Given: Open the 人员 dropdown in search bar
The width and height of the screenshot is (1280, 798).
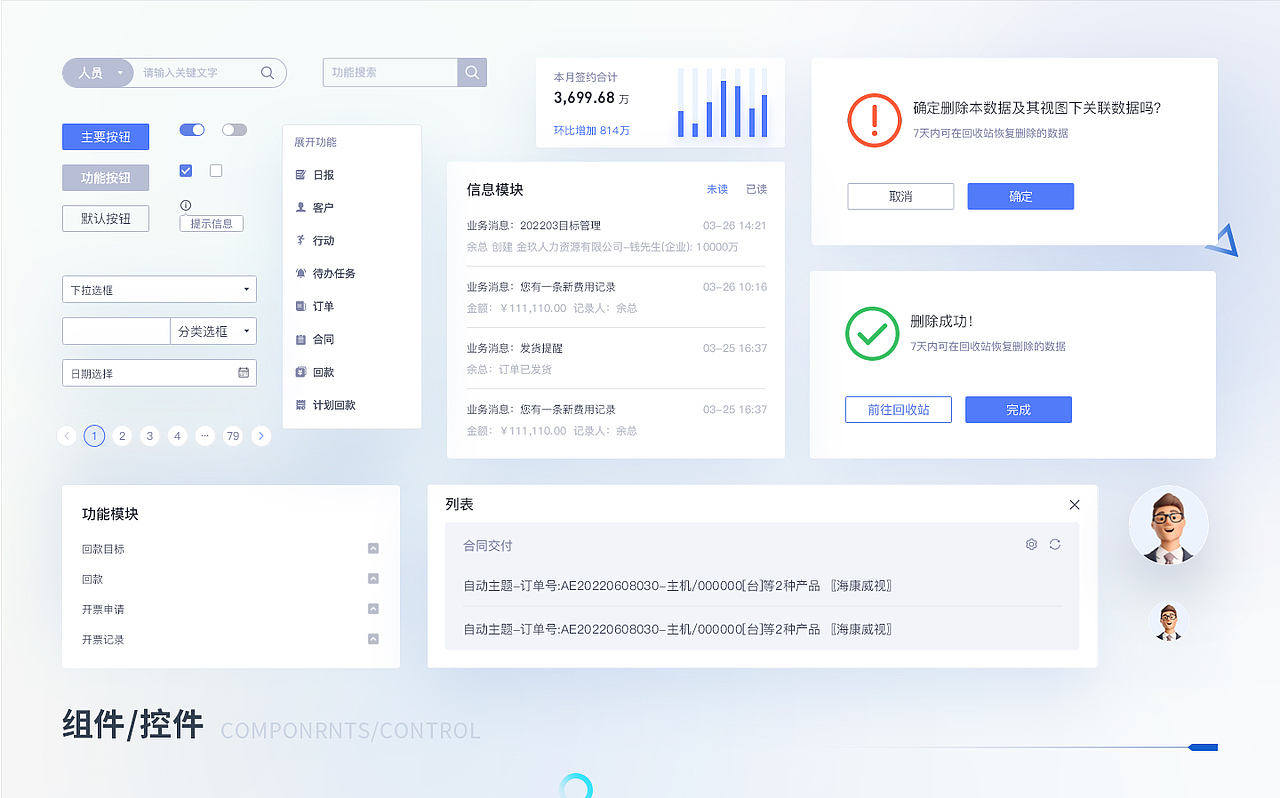Looking at the screenshot, I should (x=97, y=73).
